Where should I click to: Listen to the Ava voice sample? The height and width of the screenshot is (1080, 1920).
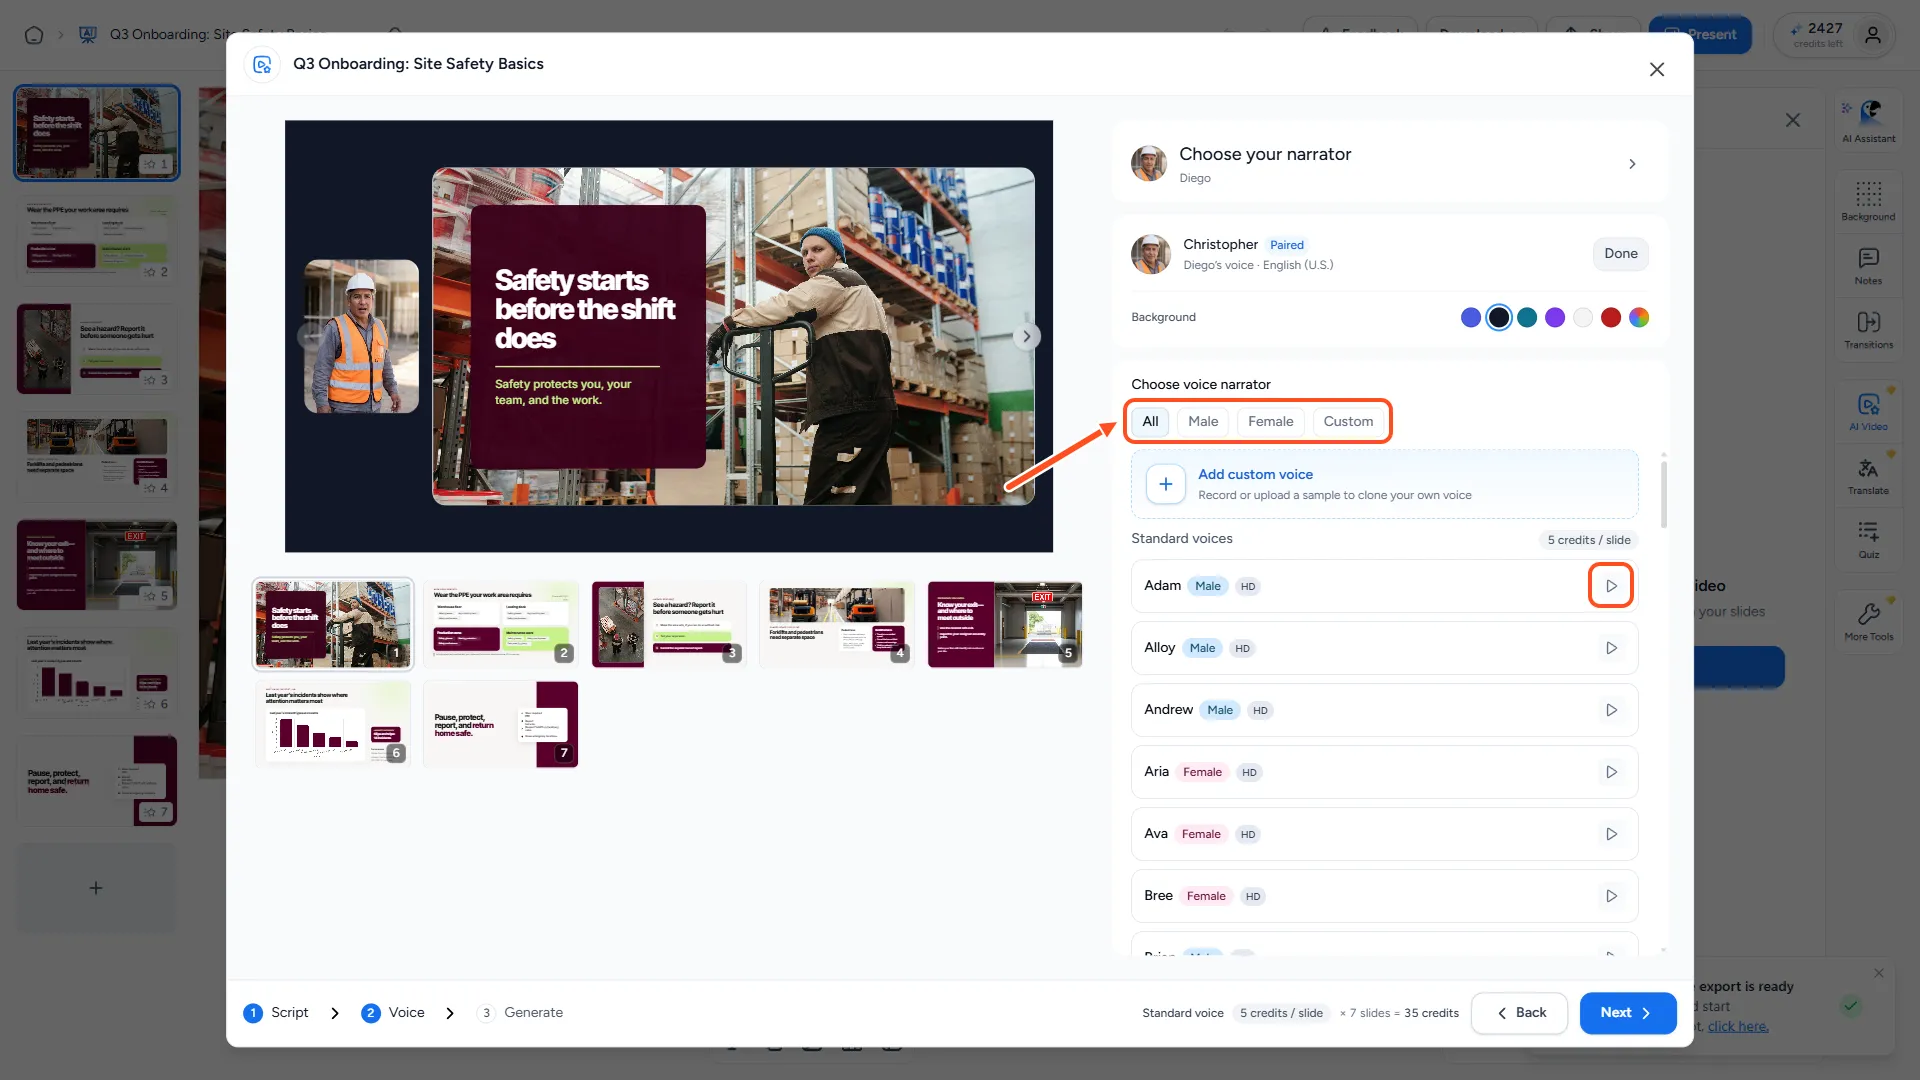1611,834
